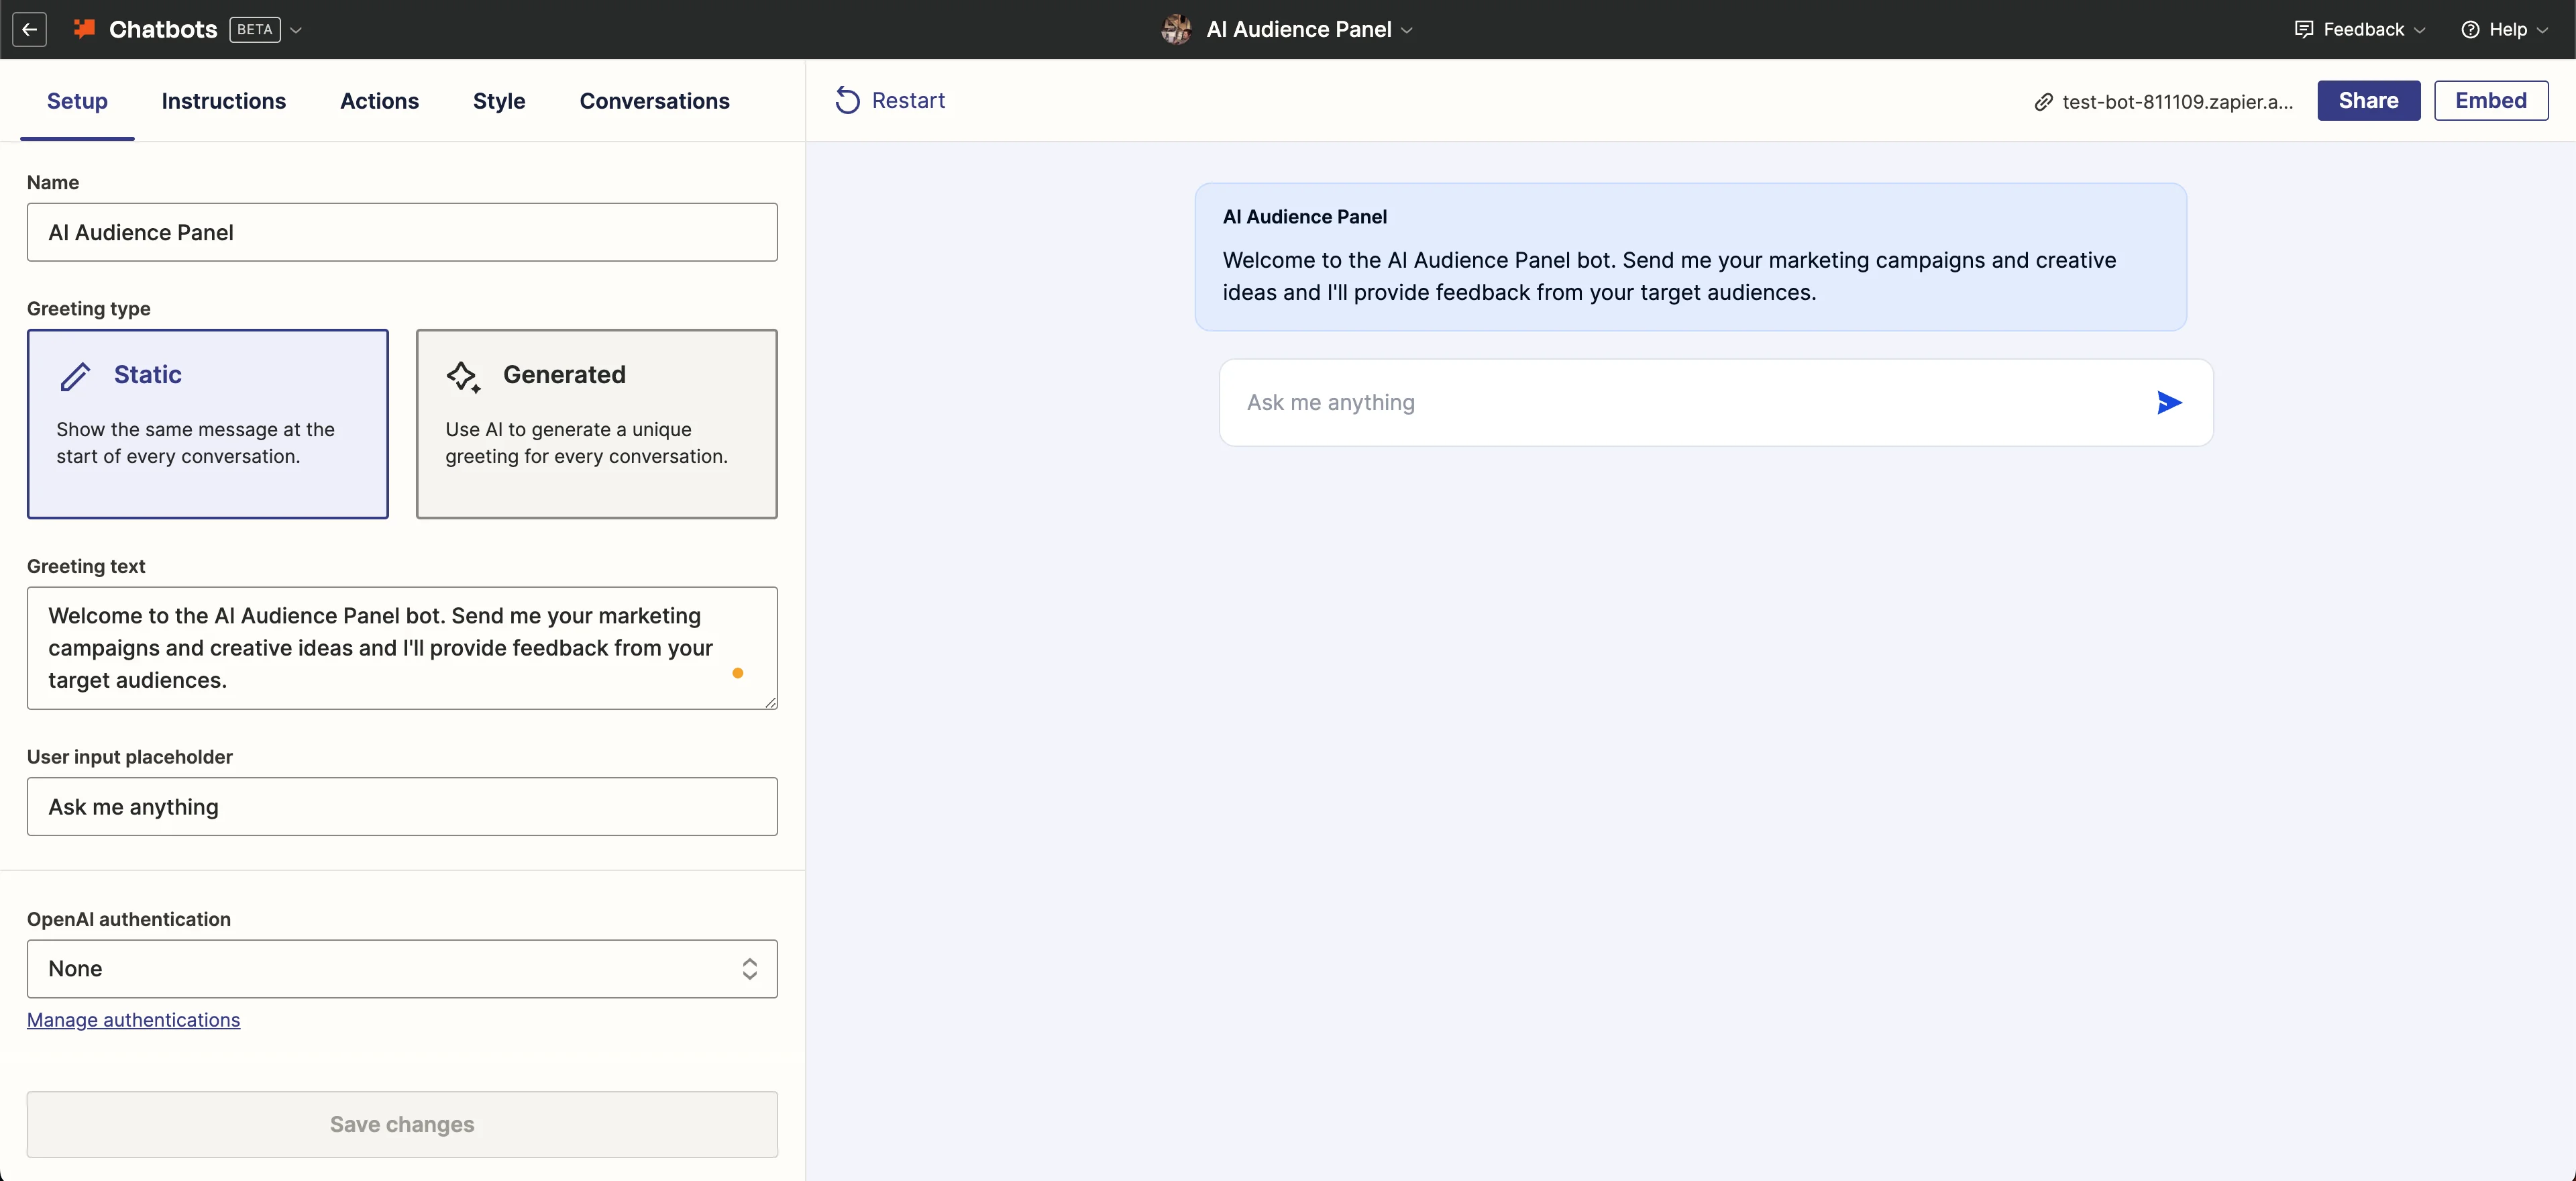Click the Share button
The width and height of the screenshot is (2576, 1181).
pos(2368,100)
